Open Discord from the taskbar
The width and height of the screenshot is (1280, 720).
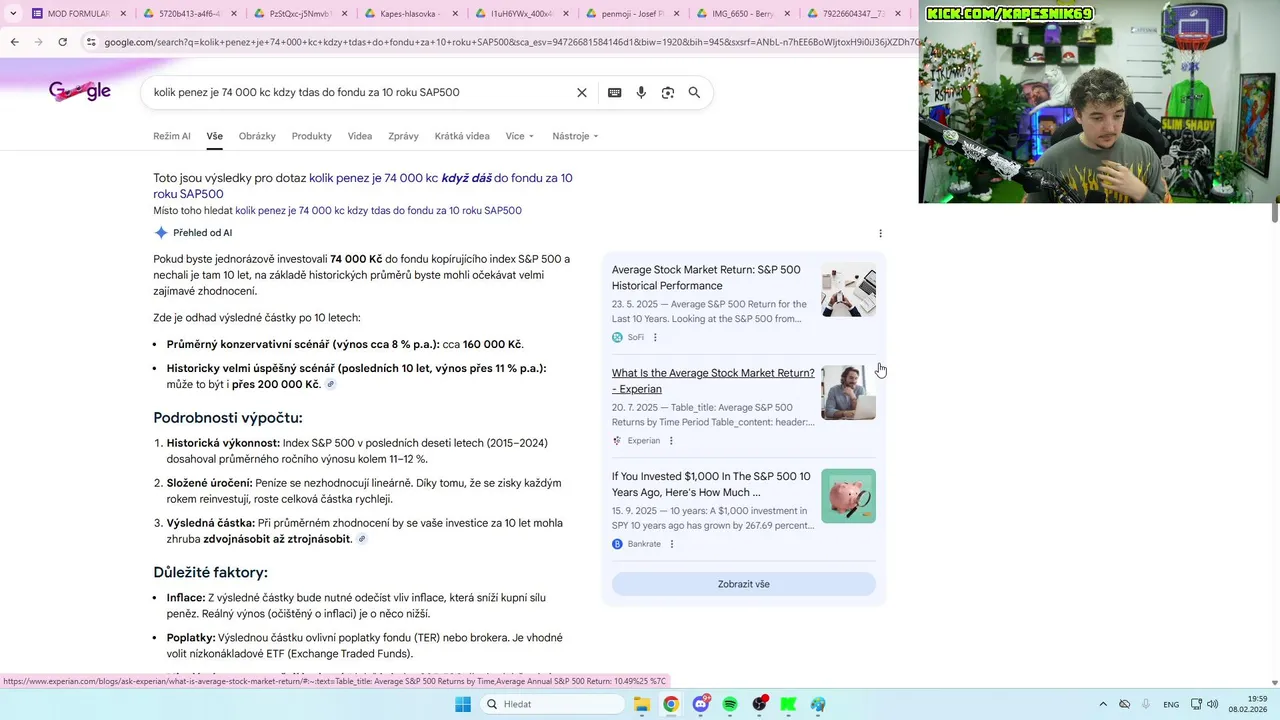(x=701, y=704)
